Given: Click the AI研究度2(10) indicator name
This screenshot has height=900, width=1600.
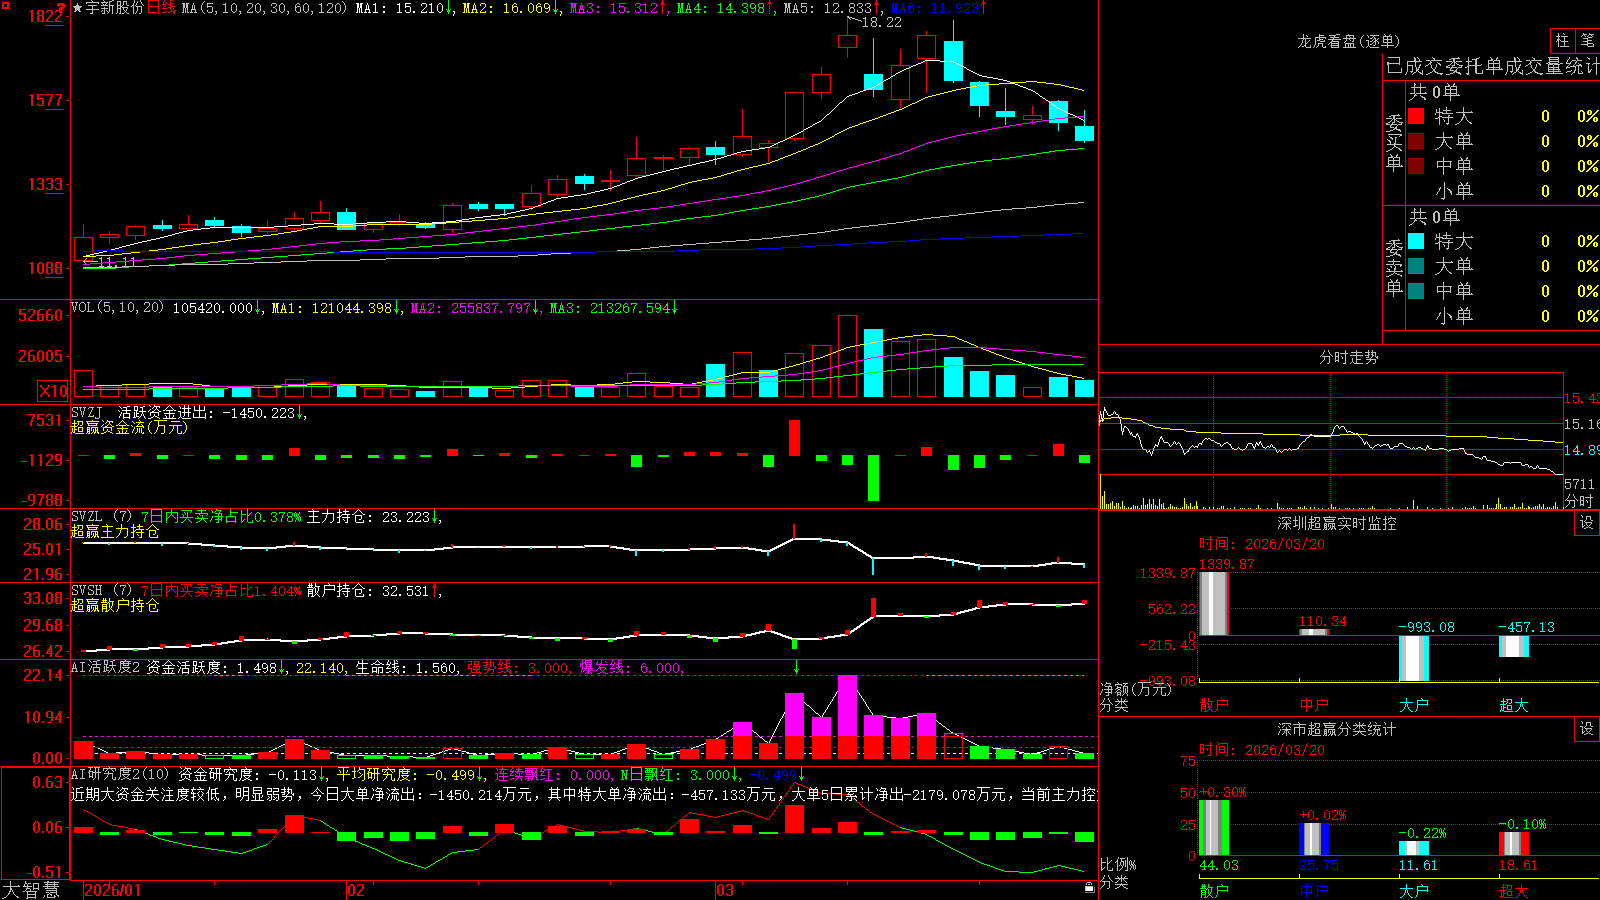Looking at the screenshot, I should (120, 774).
